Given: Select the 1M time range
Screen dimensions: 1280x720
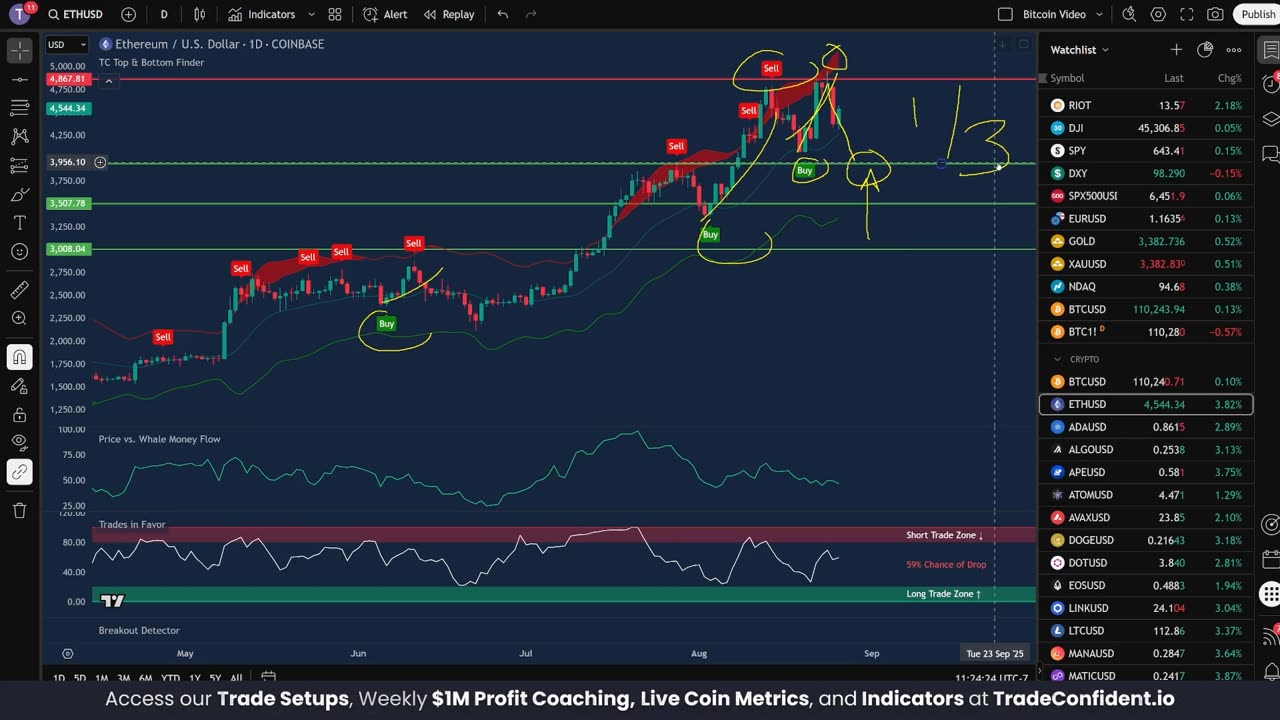Looking at the screenshot, I should tap(101, 678).
